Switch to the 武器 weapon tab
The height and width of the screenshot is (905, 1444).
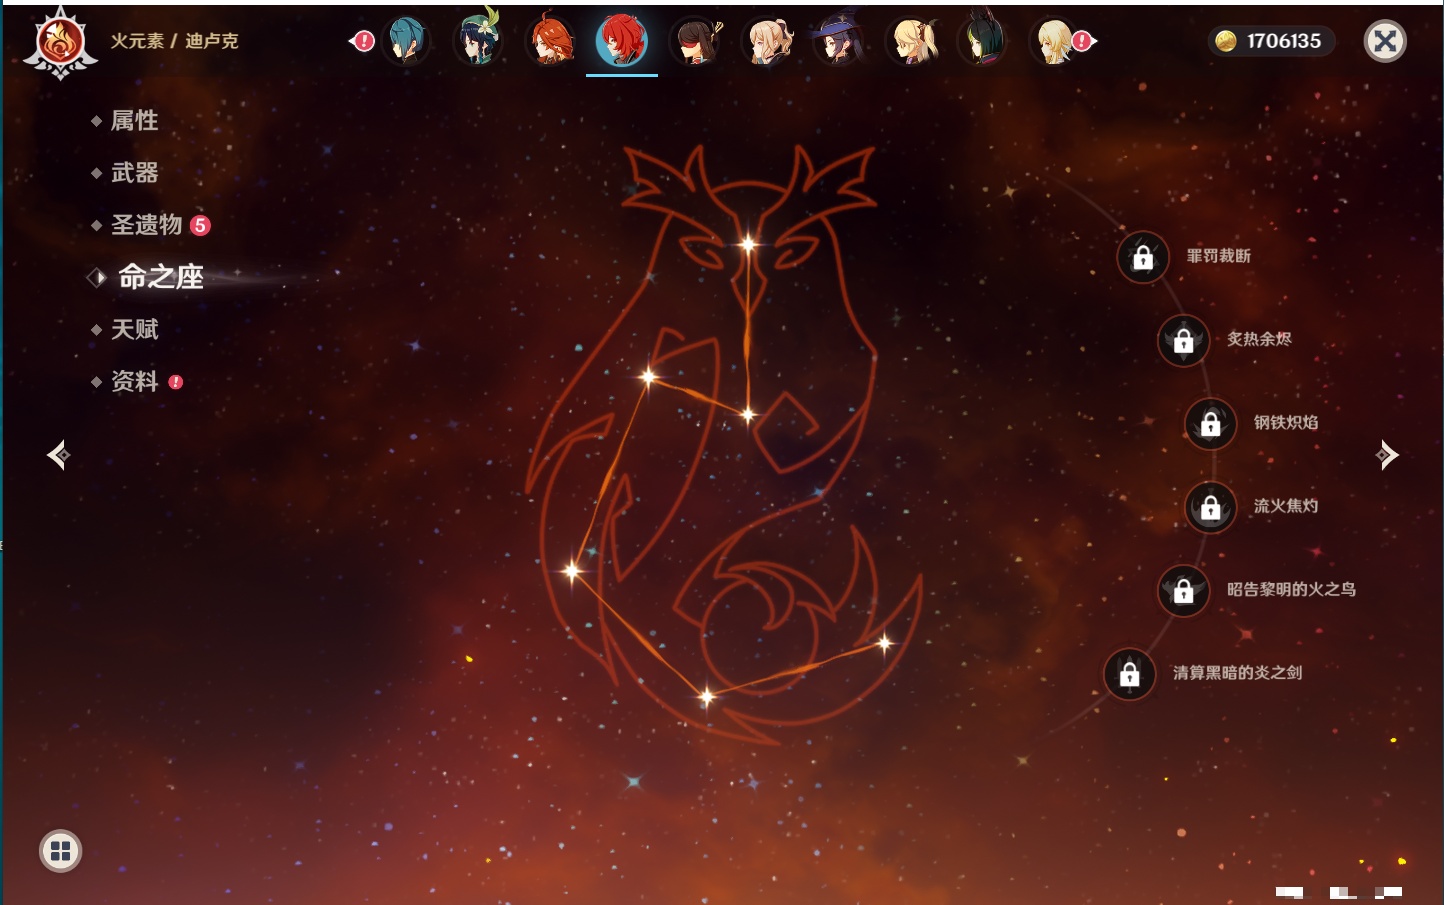134,173
